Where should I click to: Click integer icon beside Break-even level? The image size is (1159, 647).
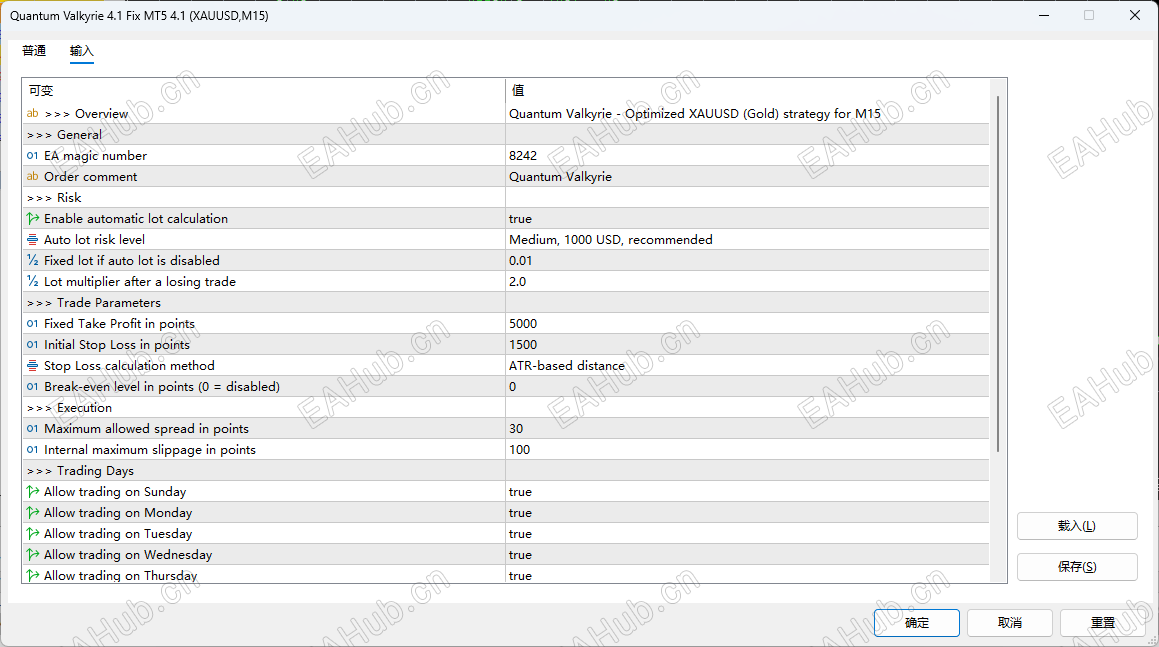coord(33,386)
